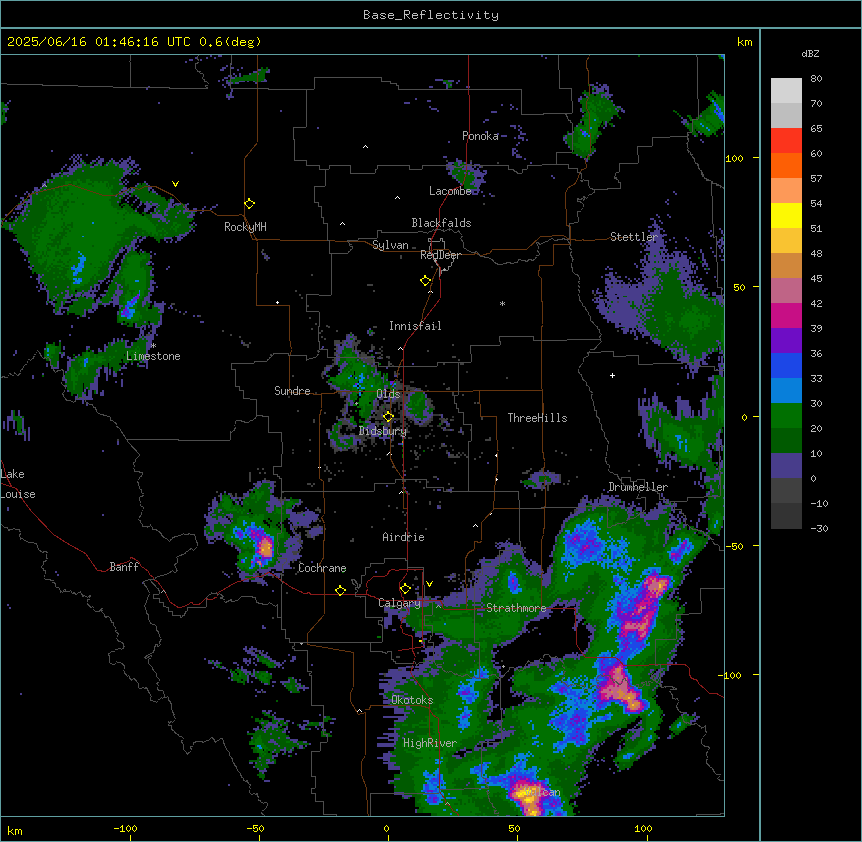Click the -100 tick on the horizontal axis
This screenshot has height=842, width=862.
point(125,828)
